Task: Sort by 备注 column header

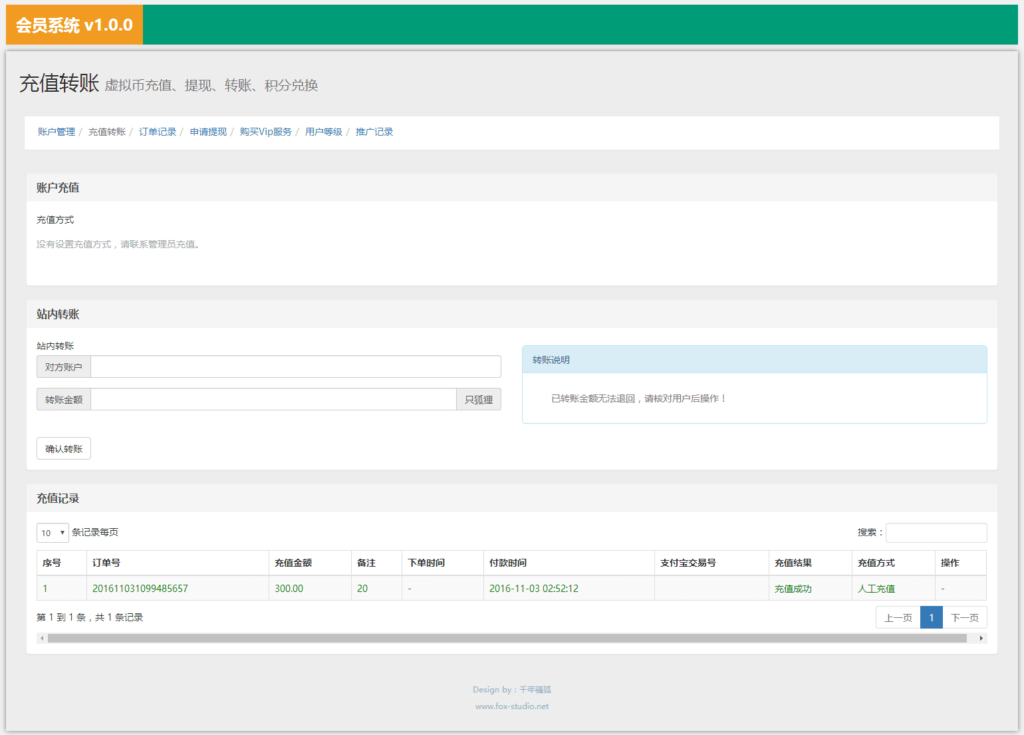Action: click(377, 563)
